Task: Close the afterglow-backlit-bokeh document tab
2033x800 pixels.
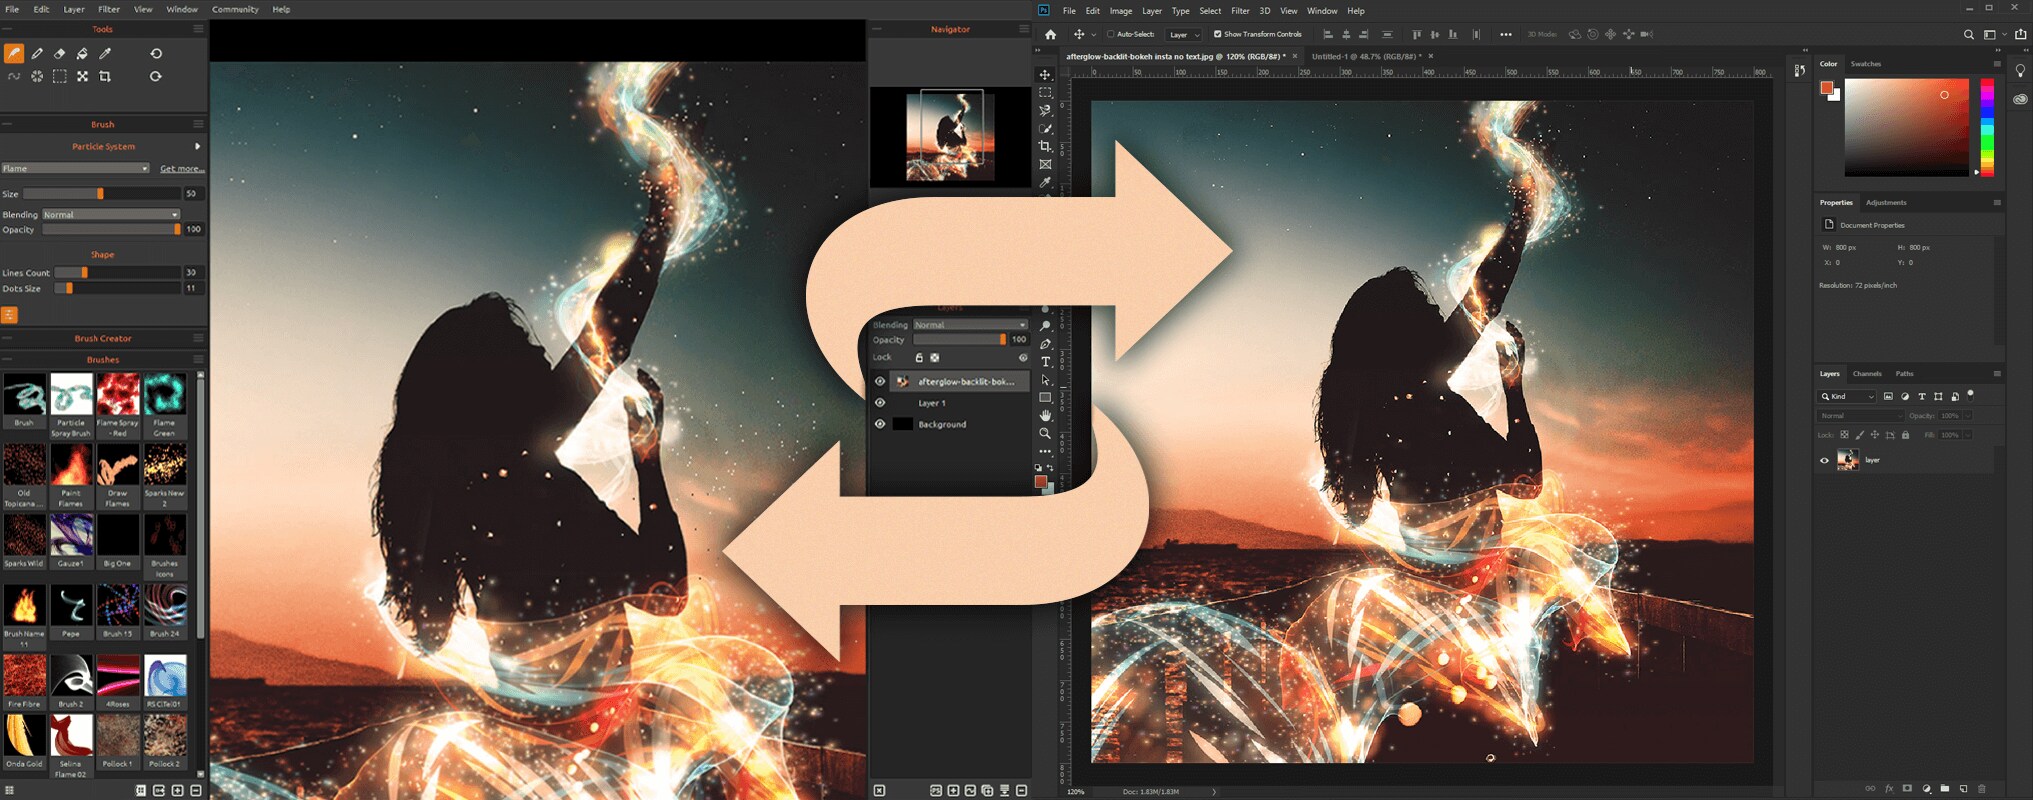Action: pos(1295,56)
